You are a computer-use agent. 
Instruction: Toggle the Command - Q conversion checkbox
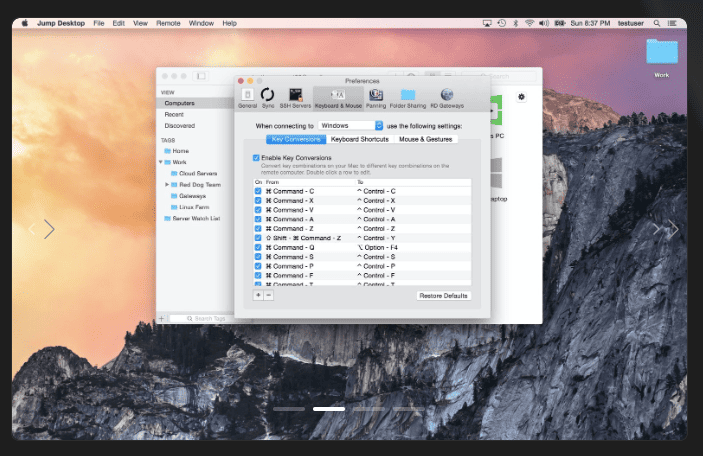pyautogui.click(x=258, y=248)
